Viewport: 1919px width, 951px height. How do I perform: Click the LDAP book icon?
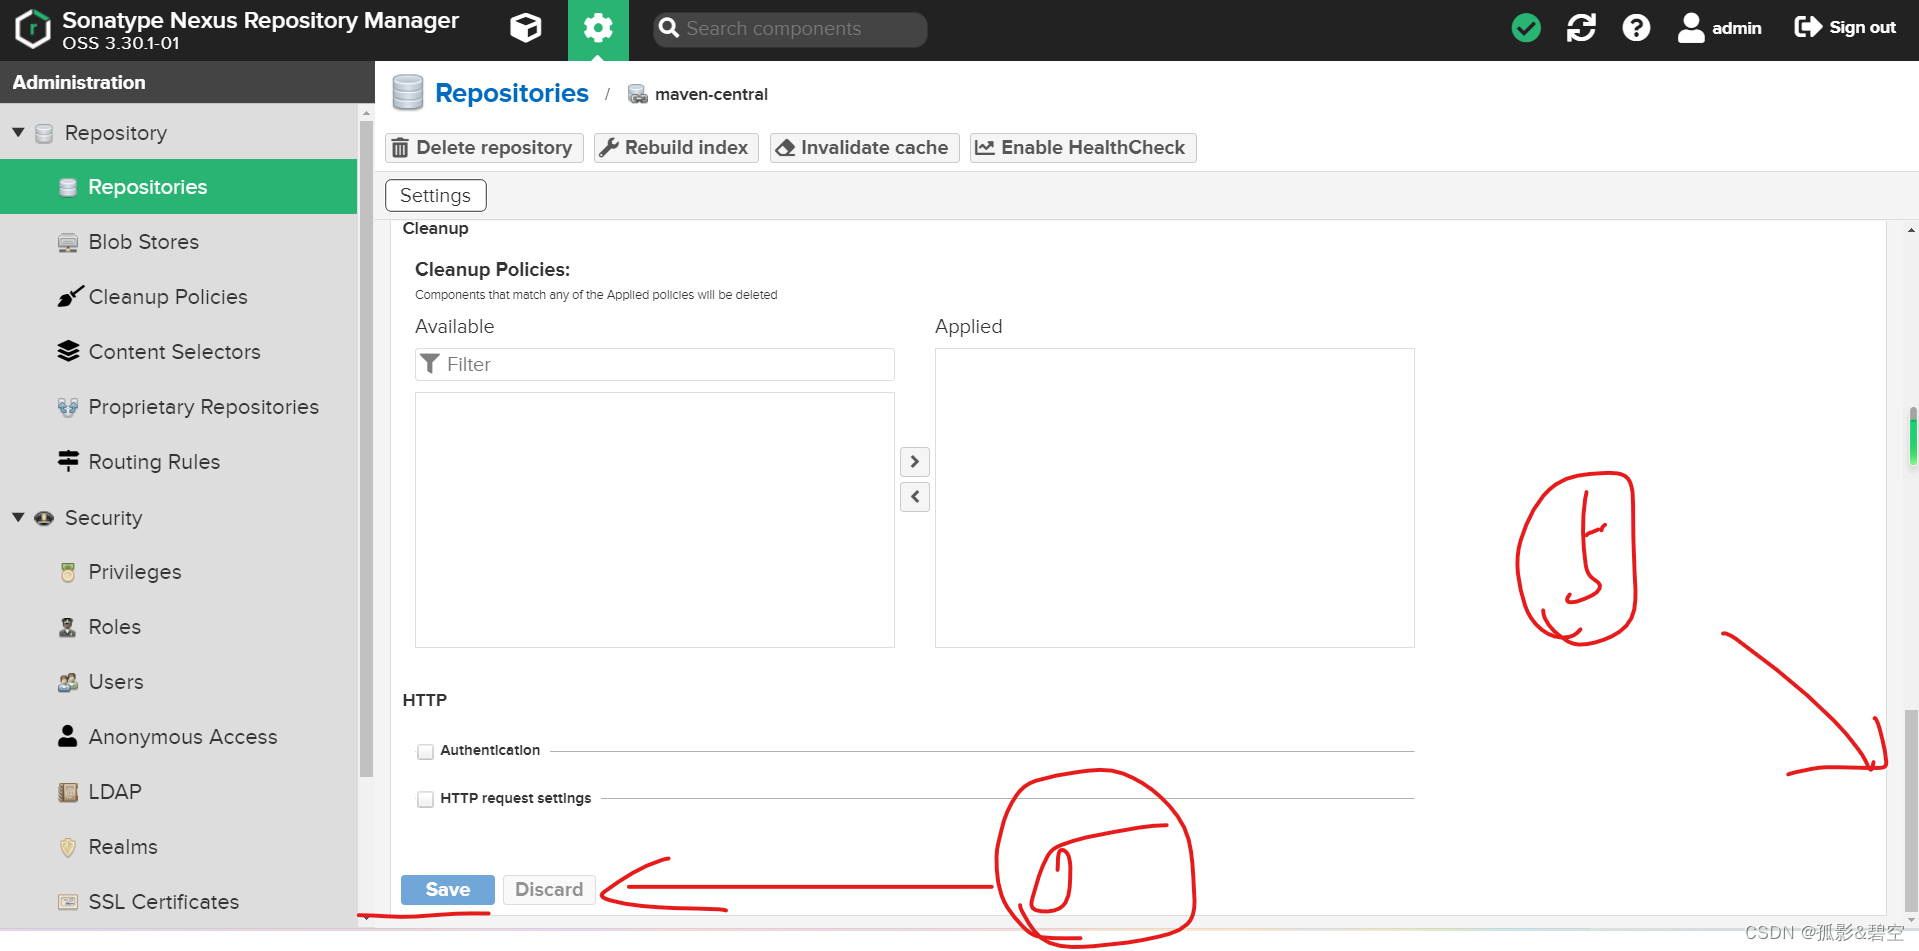(x=68, y=792)
